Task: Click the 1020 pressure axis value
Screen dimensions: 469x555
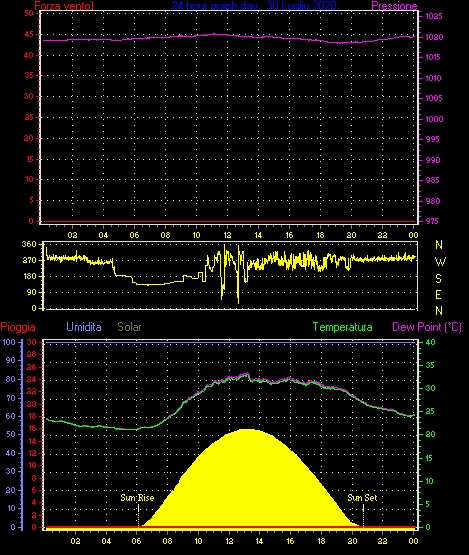Action: point(434,37)
